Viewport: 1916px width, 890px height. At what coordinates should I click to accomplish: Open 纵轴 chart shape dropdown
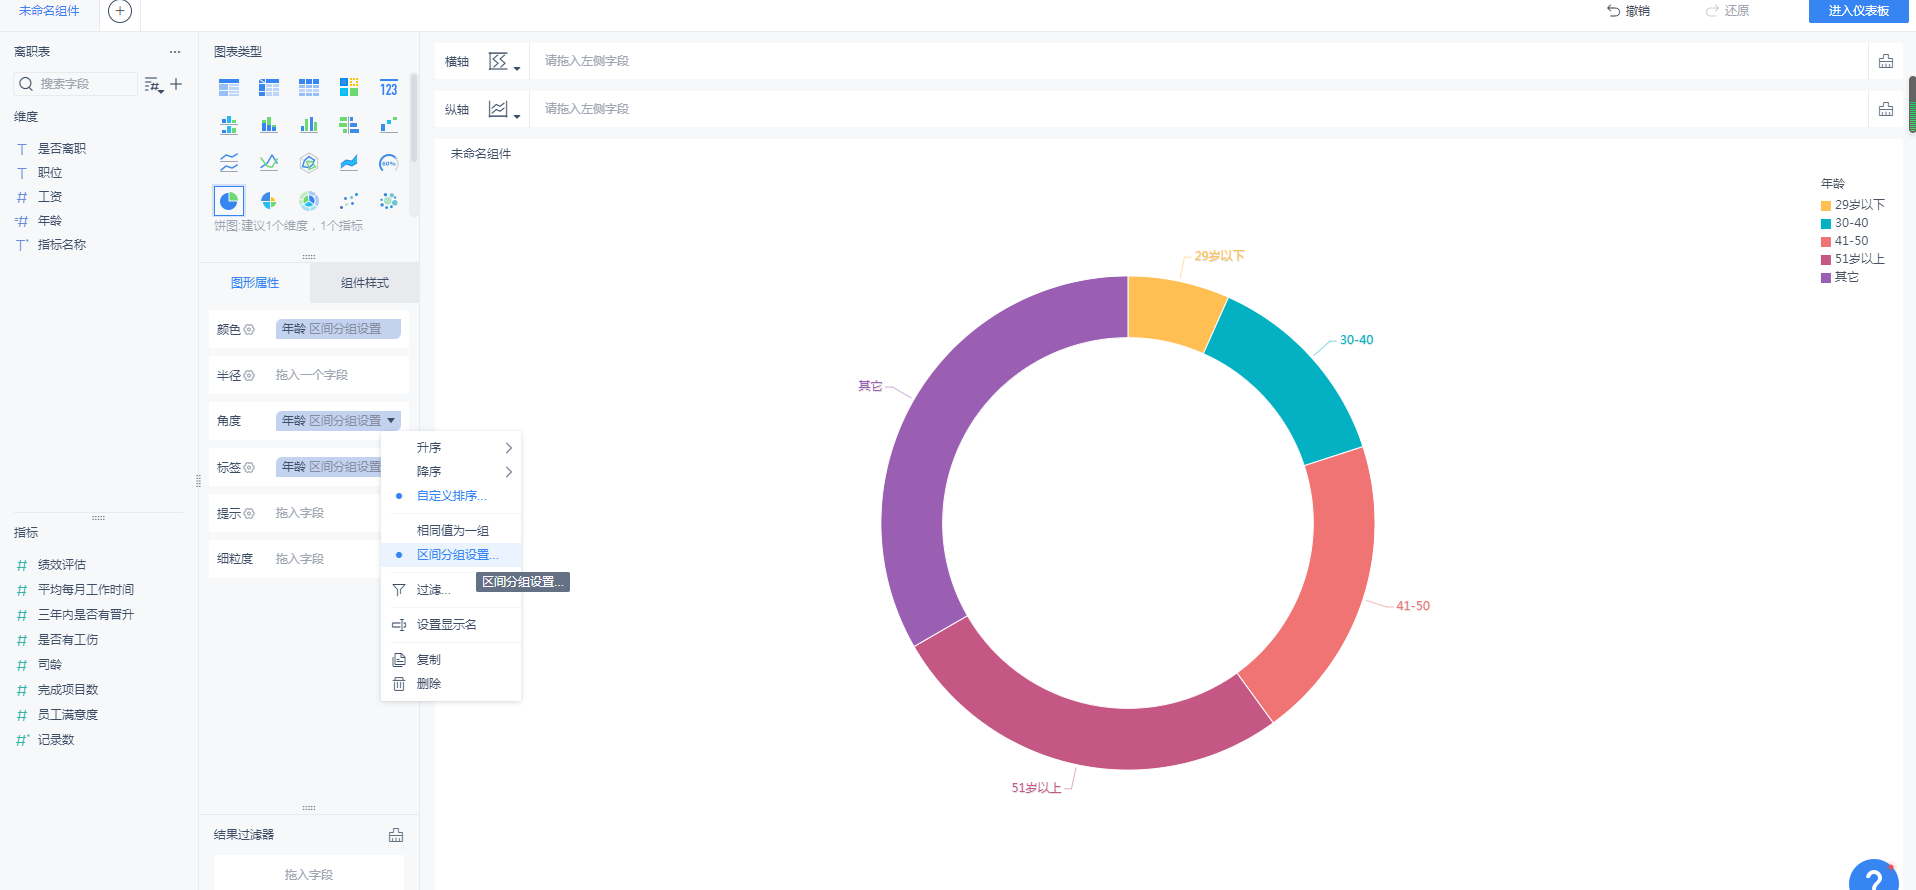pos(504,110)
